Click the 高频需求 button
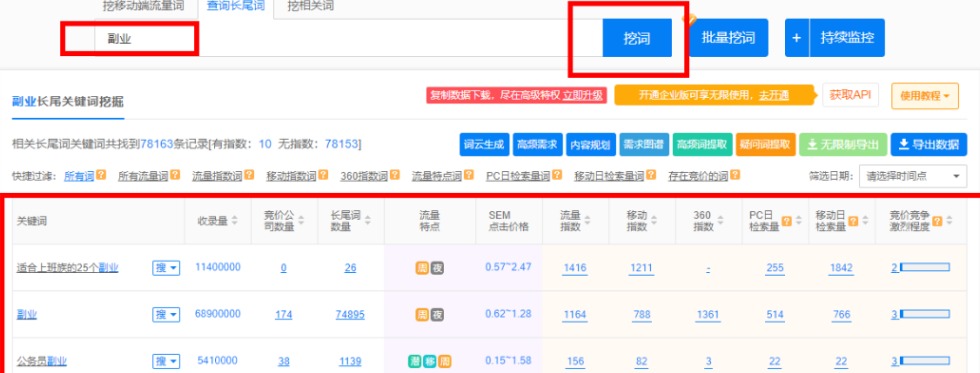This screenshot has height=373, width=980. pyautogui.click(x=538, y=145)
